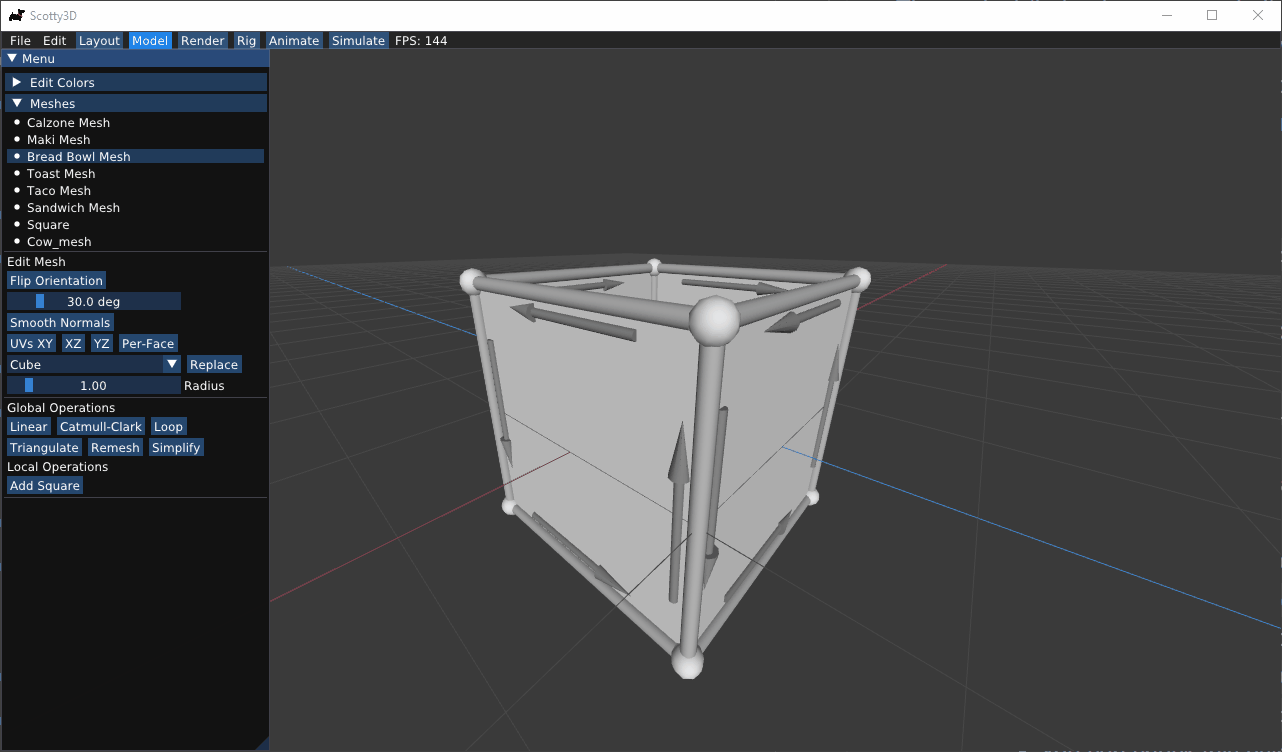Apply YZ UV projection
This screenshot has width=1282, height=752.
(x=101, y=344)
